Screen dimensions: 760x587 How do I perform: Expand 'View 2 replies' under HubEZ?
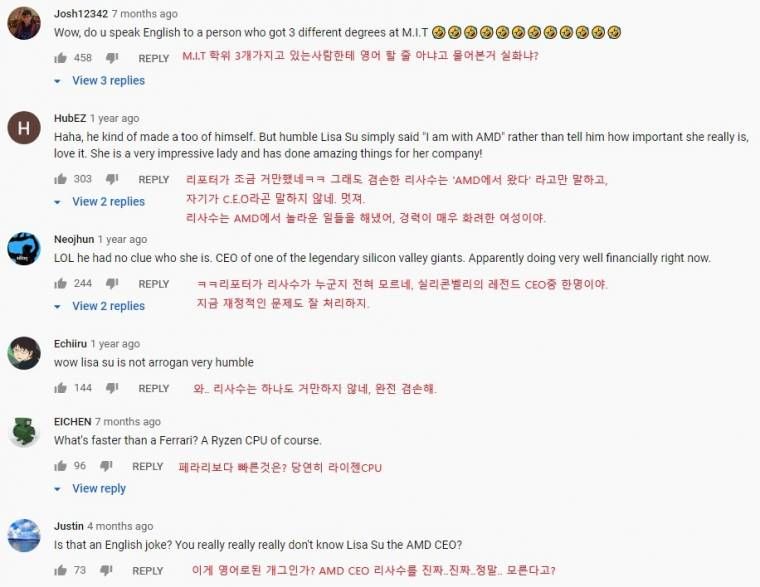click(107, 202)
